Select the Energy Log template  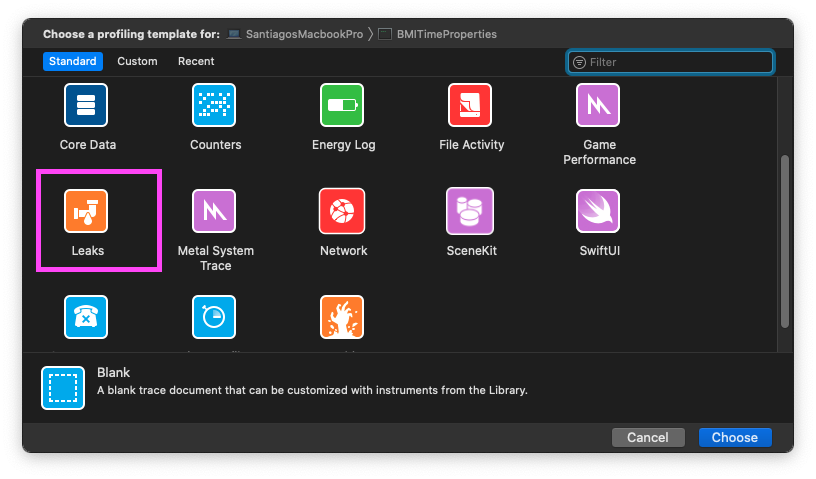click(x=342, y=105)
